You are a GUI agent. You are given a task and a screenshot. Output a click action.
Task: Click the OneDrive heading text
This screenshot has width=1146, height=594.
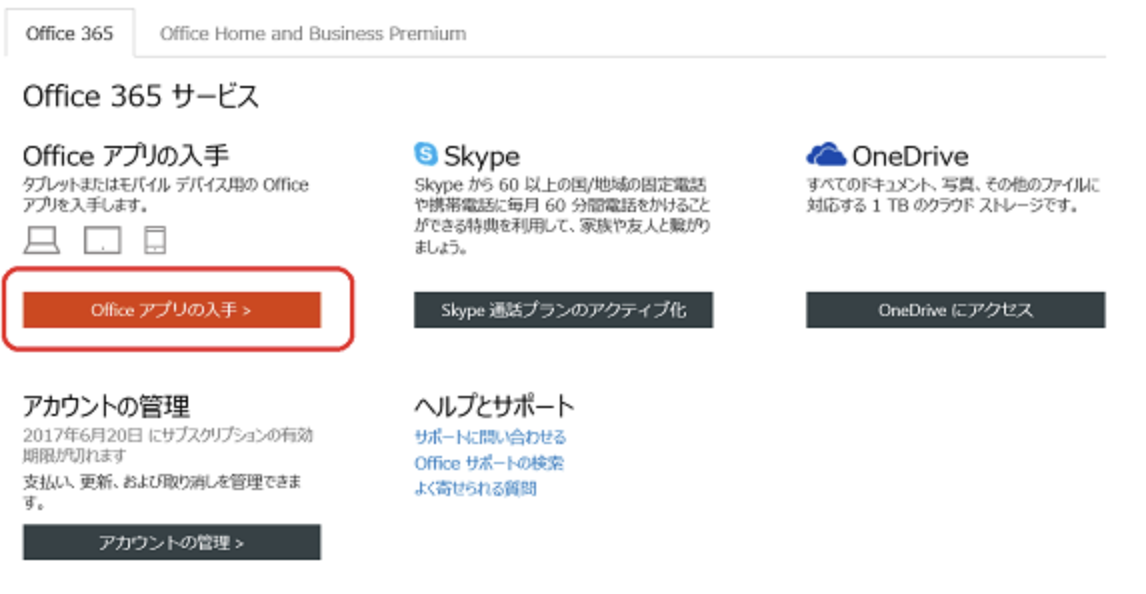coord(910,156)
